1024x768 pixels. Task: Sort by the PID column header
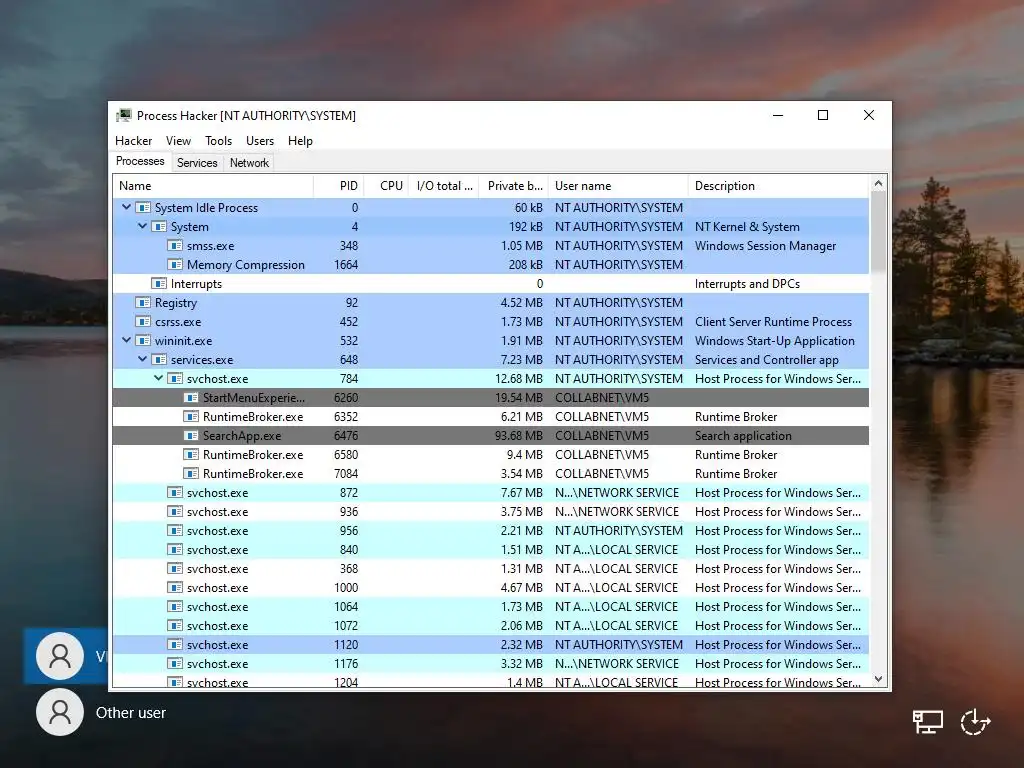click(339, 185)
